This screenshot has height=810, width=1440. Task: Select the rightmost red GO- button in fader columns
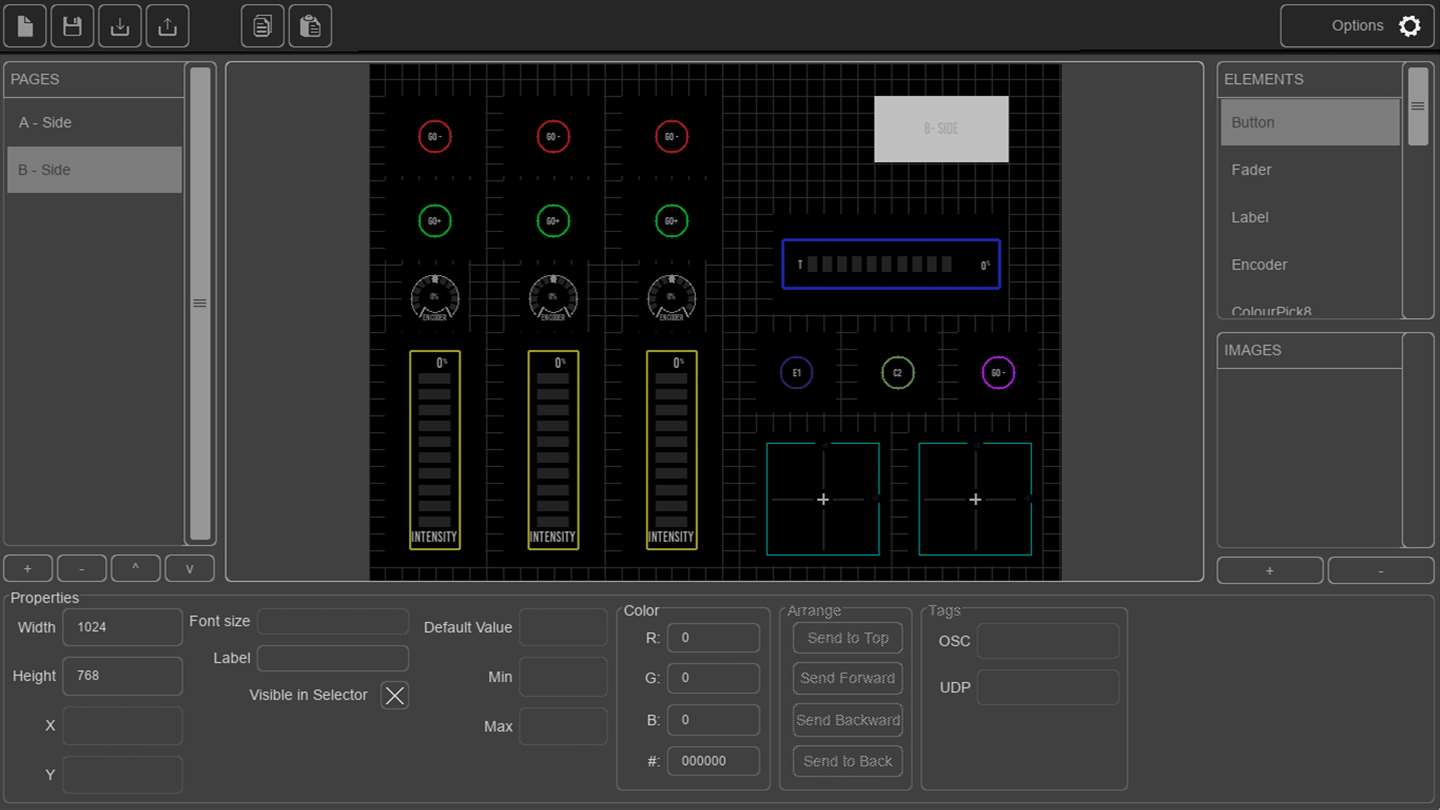click(x=671, y=136)
